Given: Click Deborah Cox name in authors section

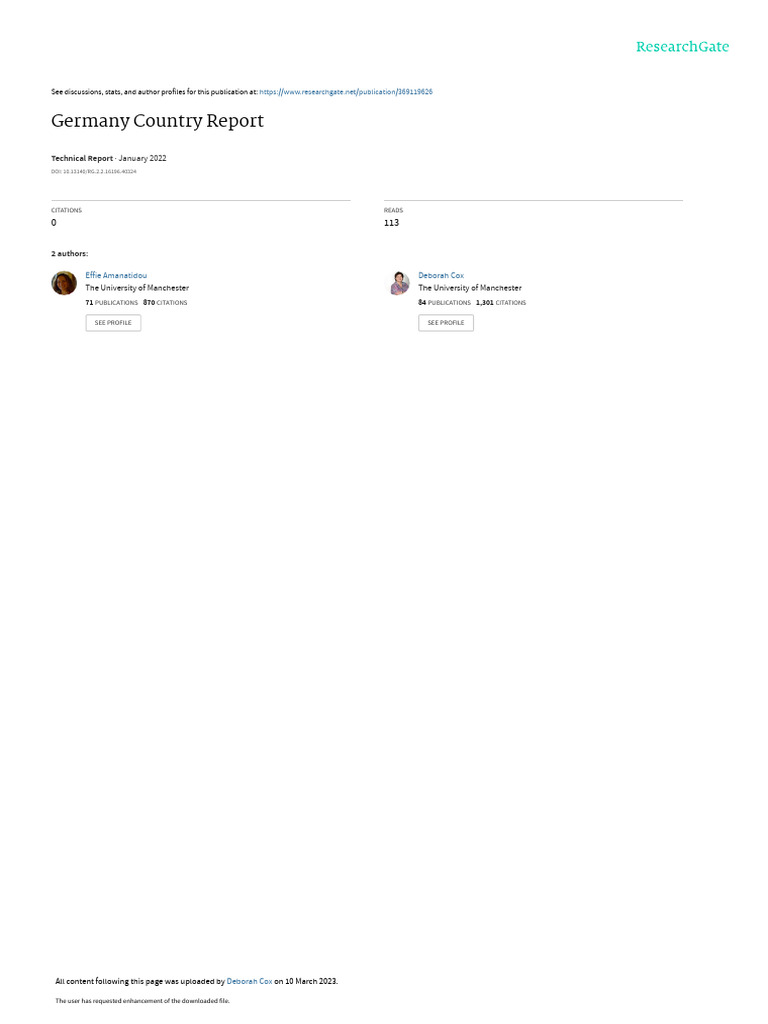Looking at the screenshot, I should point(441,276).
